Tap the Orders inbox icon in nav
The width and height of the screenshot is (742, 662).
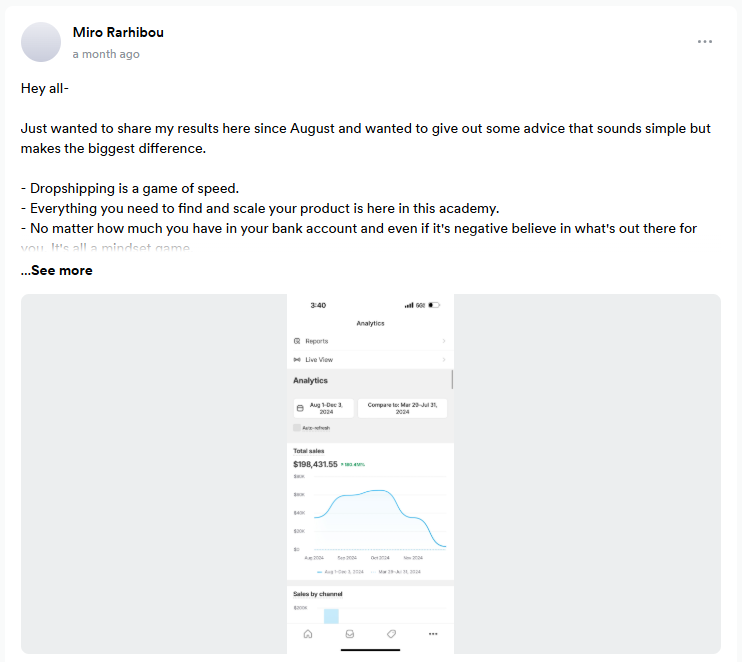[x=349, y=633]
